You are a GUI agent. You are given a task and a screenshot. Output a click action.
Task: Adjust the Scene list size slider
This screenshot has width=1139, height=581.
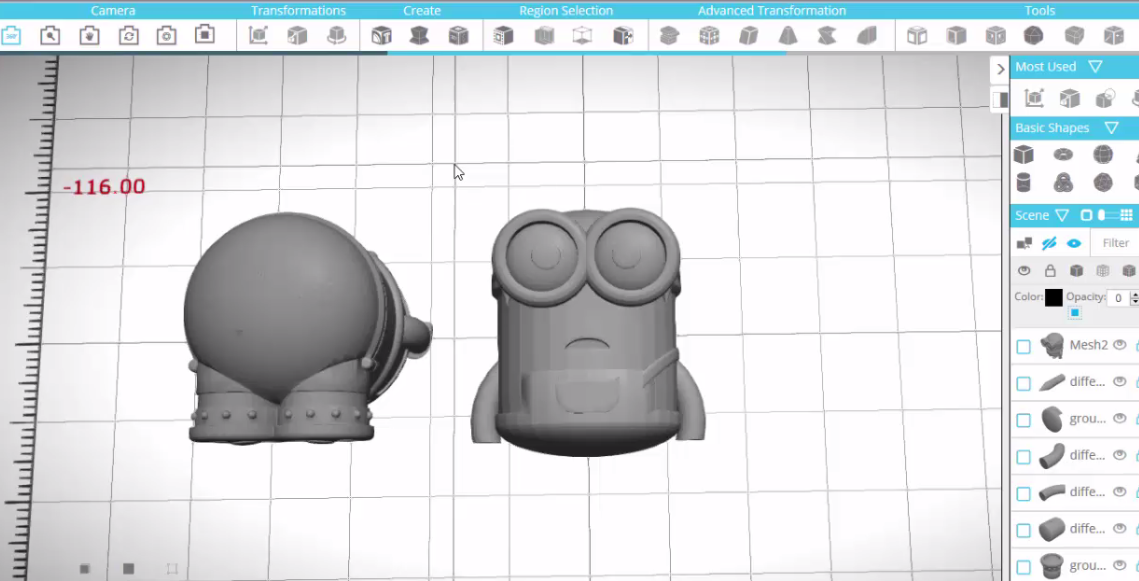[x=1106, y=215]
